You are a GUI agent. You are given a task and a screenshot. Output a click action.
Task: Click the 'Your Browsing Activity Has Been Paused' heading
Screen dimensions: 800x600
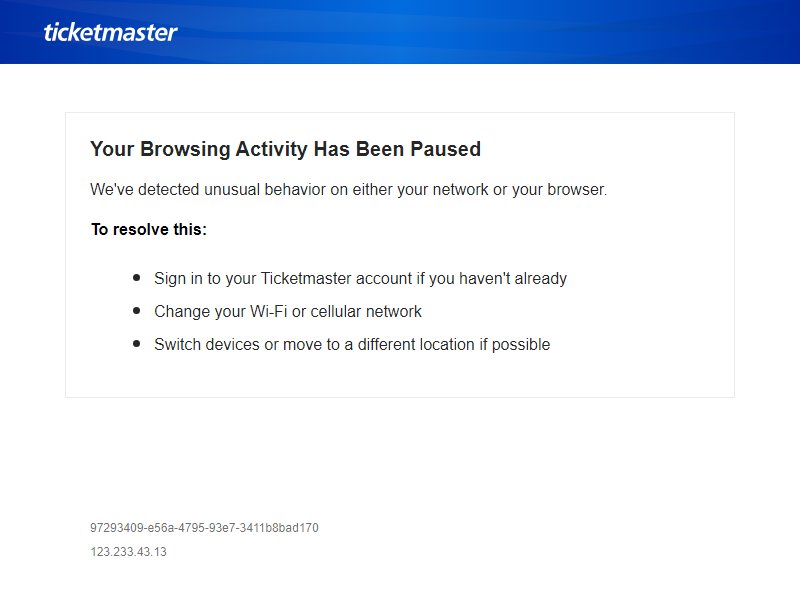click(285, 149)
